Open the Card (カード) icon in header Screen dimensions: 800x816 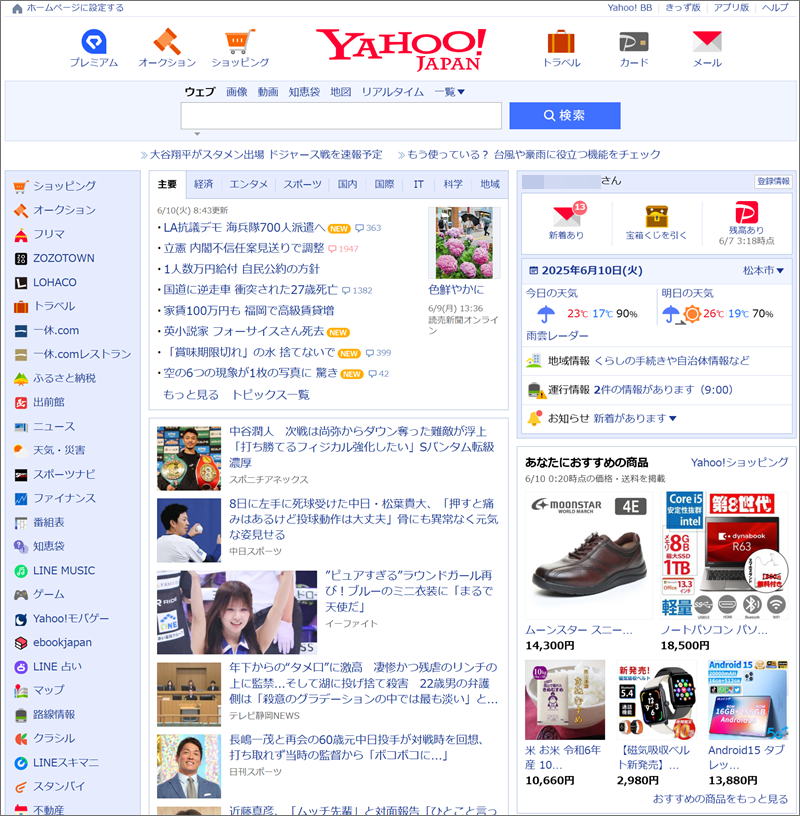(633, 42)
